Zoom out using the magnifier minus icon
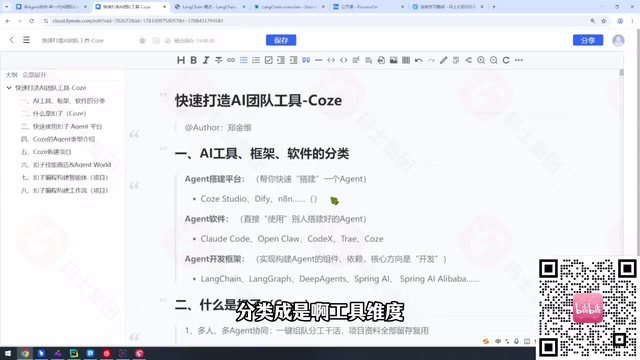The image size is (640, 360). 493,60
